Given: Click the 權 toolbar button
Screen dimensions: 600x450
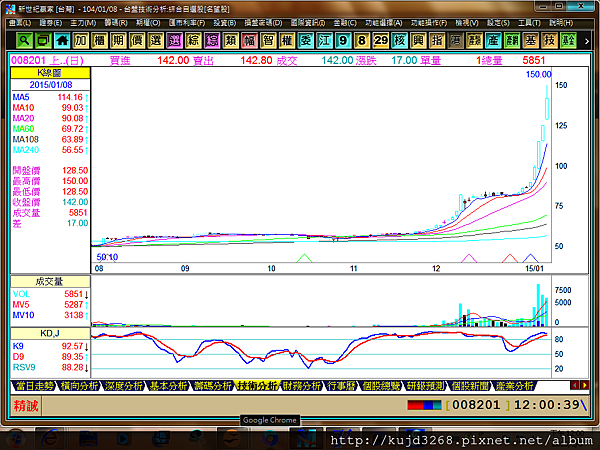Looking at the screenshot, I should pyautogui.click(x=287, y=40).
